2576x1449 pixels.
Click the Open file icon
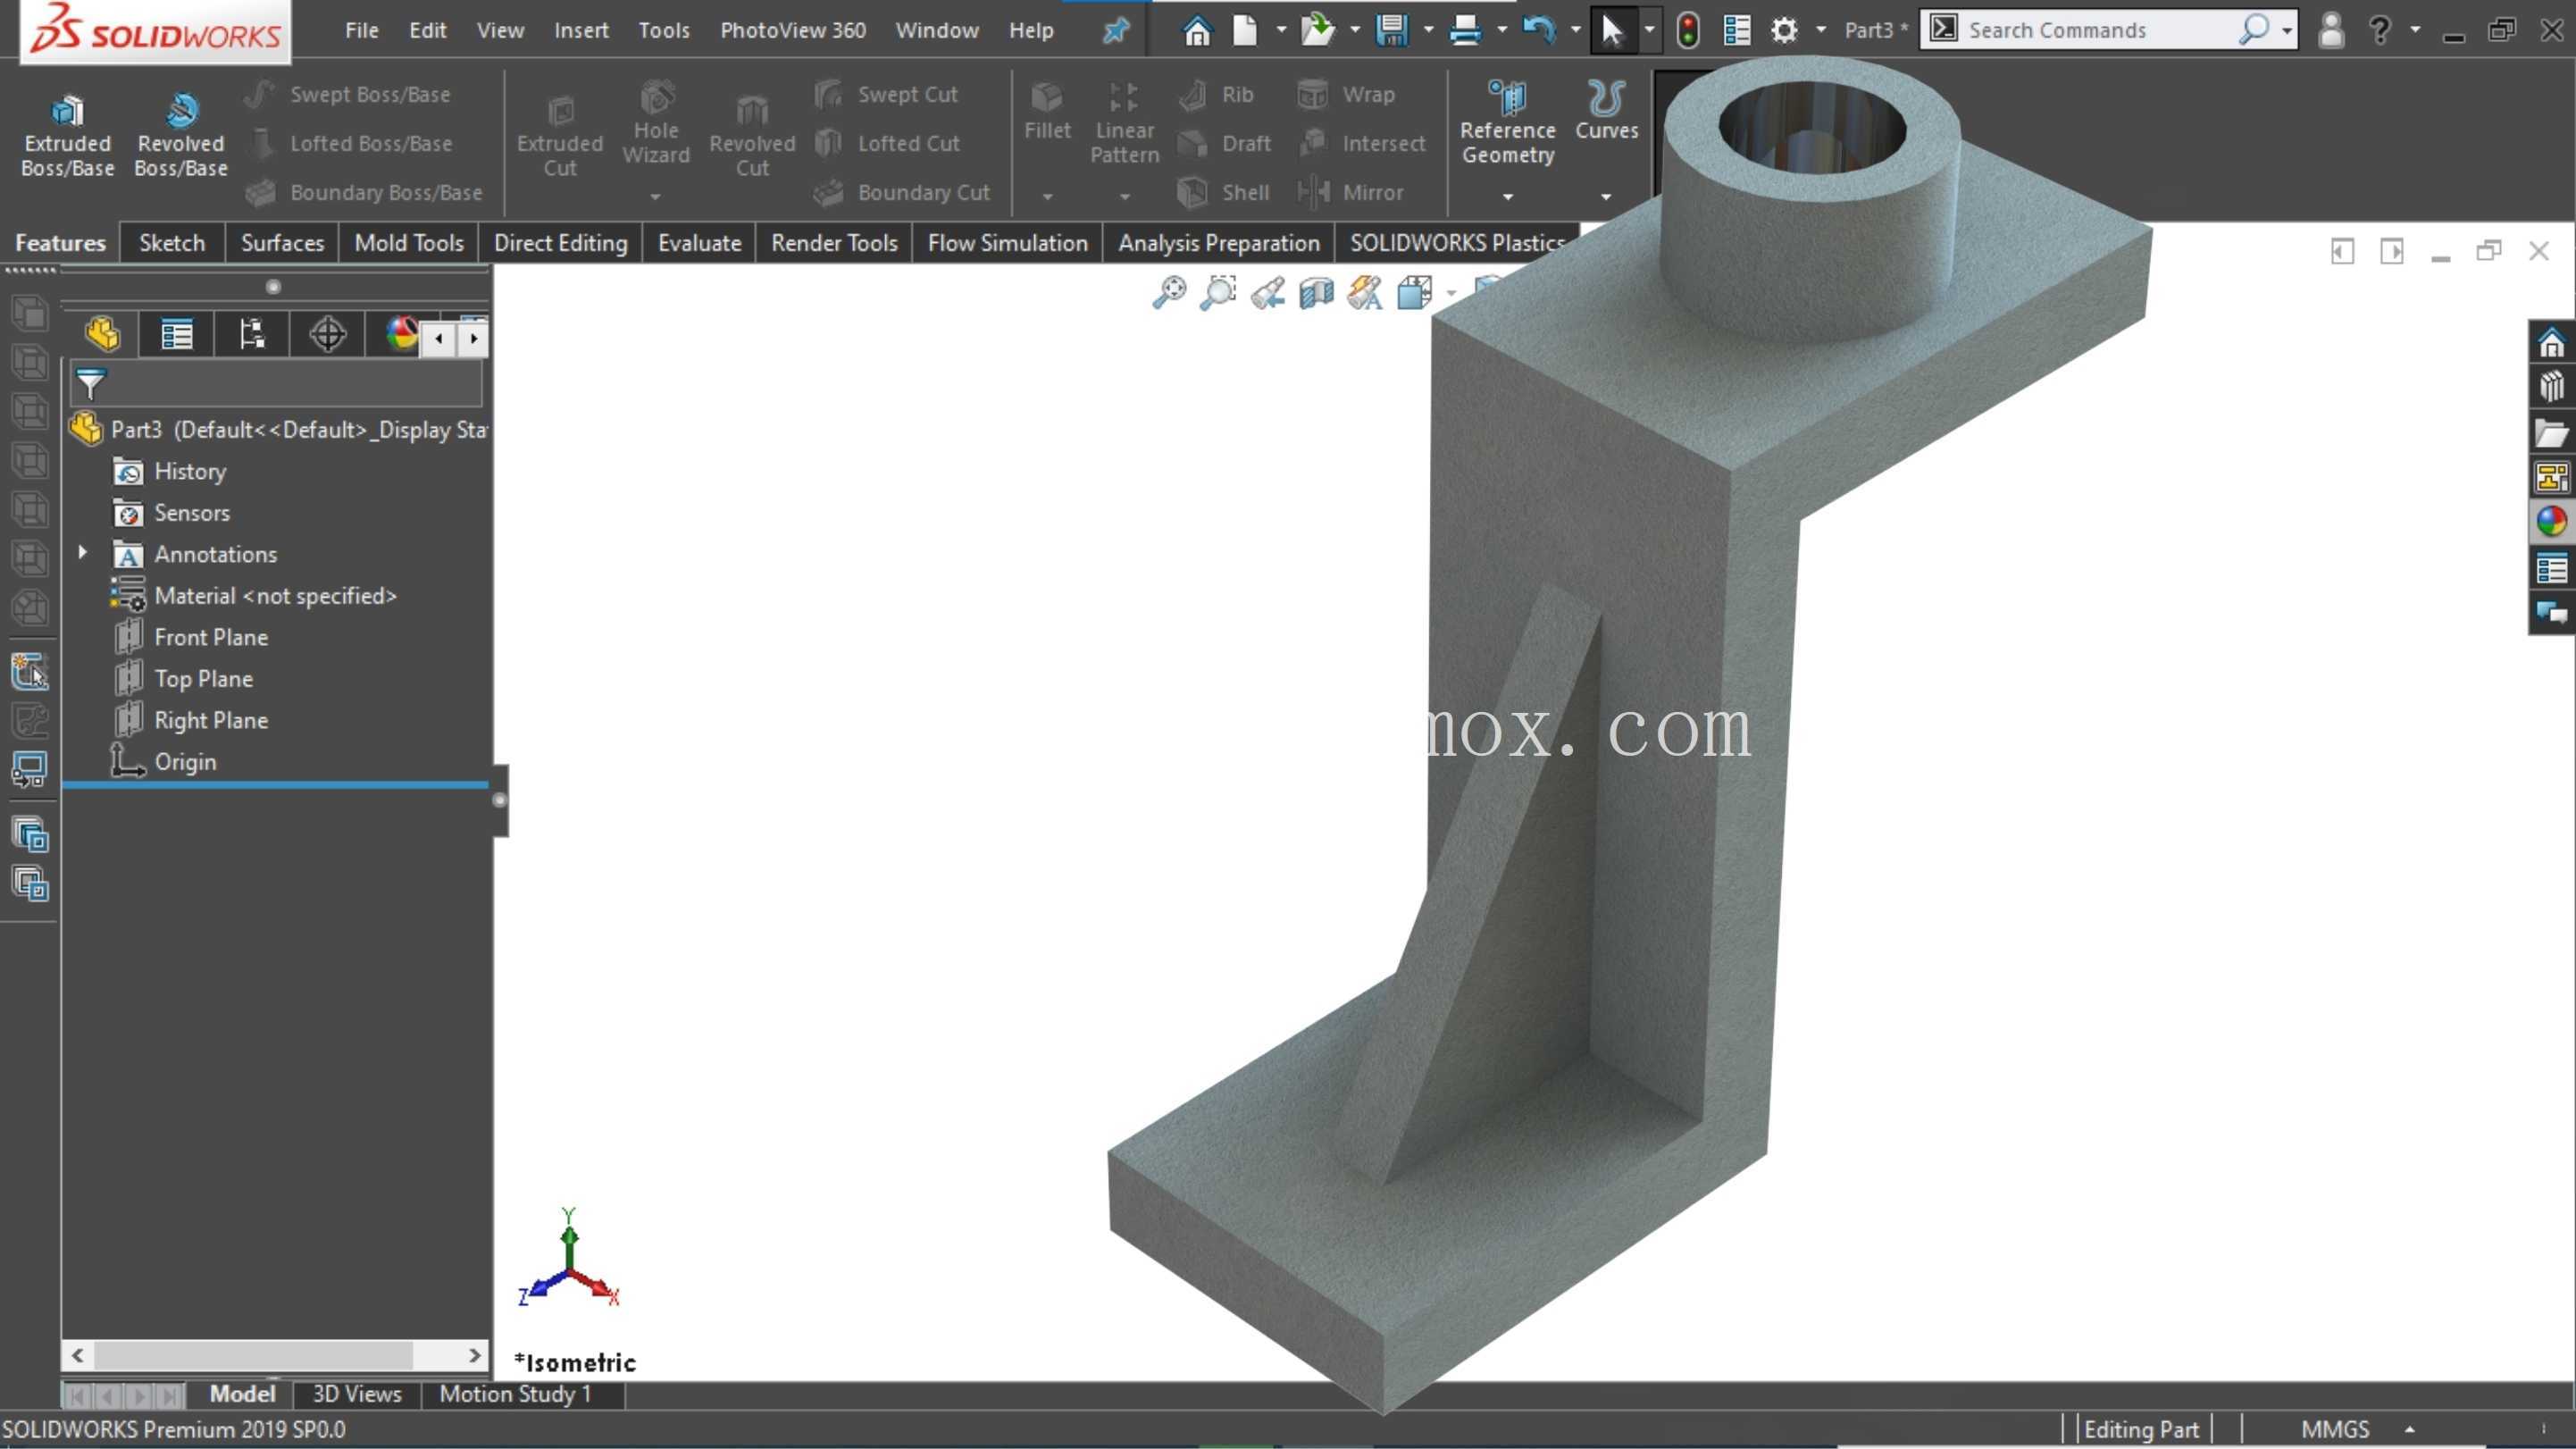click(x=1318, y=30)
